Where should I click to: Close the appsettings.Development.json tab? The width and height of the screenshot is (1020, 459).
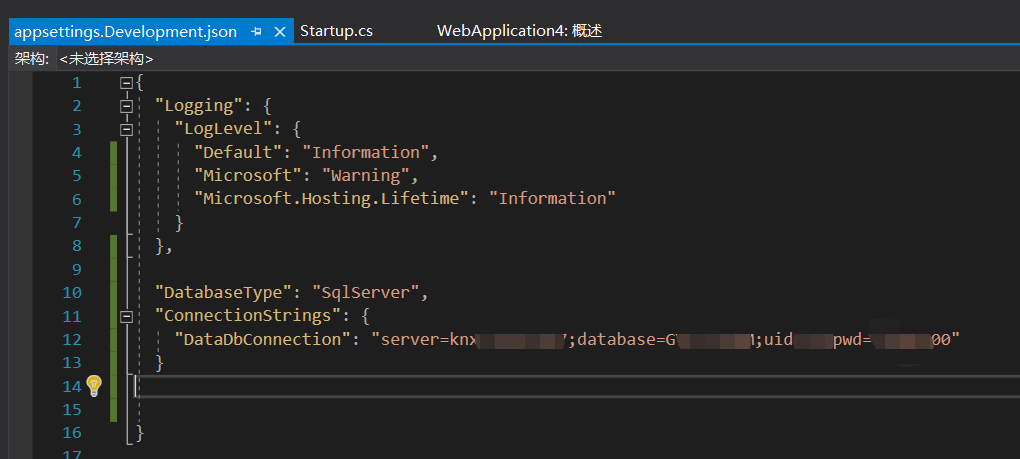click(280, 32)
